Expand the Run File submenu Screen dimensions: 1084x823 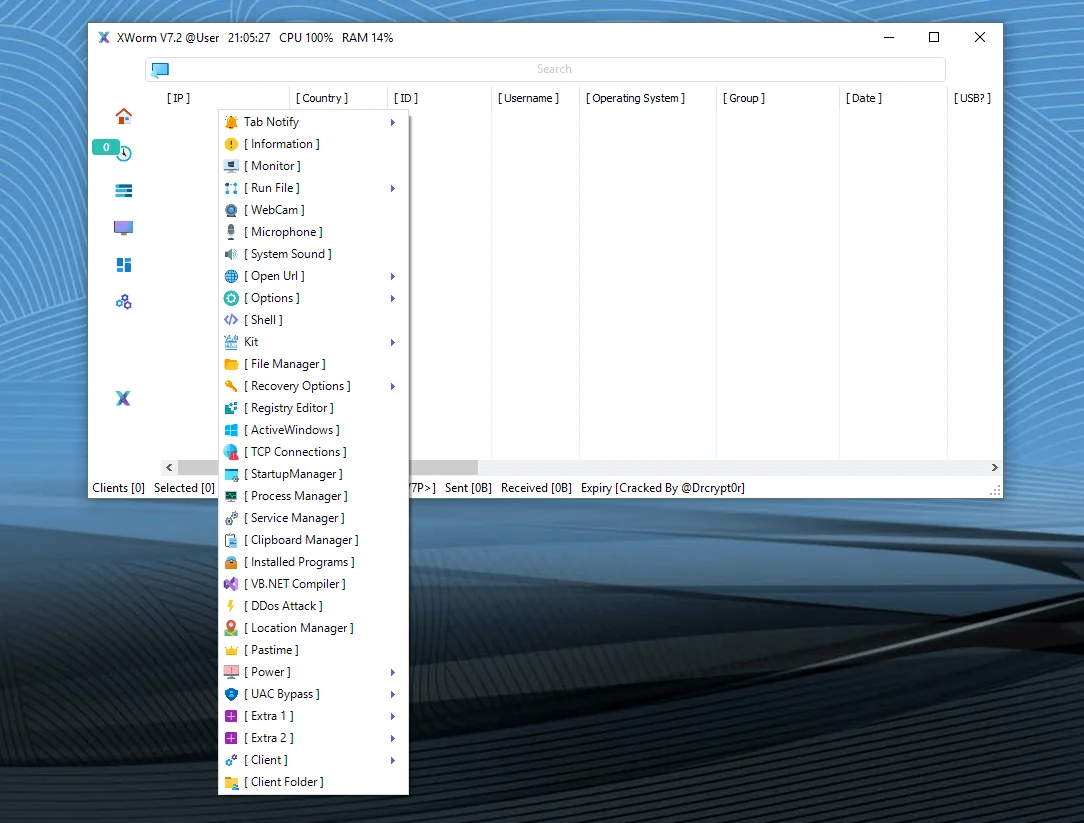click(x=392, y=187)
